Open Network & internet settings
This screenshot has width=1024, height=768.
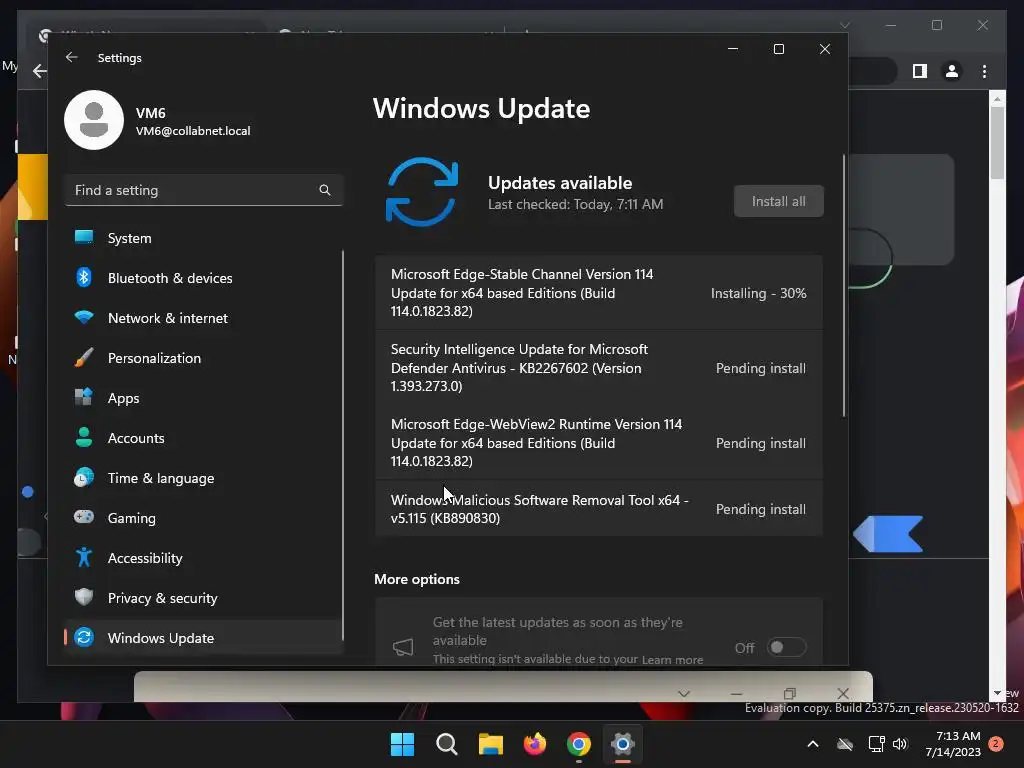click(x=204, y=318)
